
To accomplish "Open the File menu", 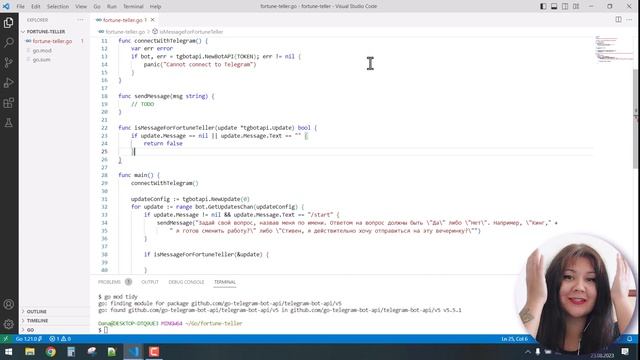I will (x=20, y=7).
